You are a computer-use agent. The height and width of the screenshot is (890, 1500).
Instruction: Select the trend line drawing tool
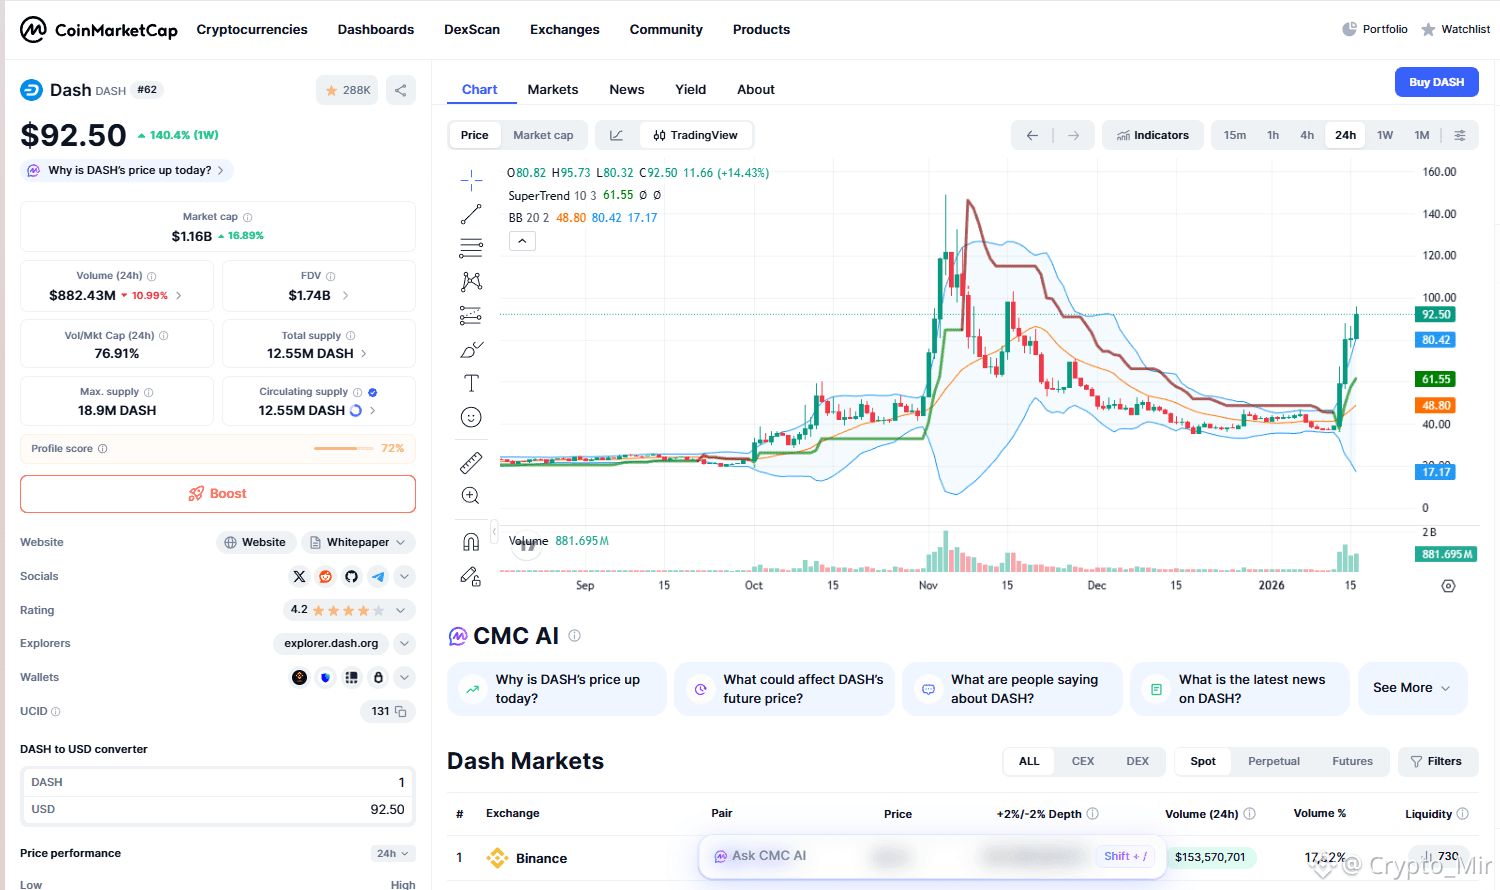[x=471, y=214]
